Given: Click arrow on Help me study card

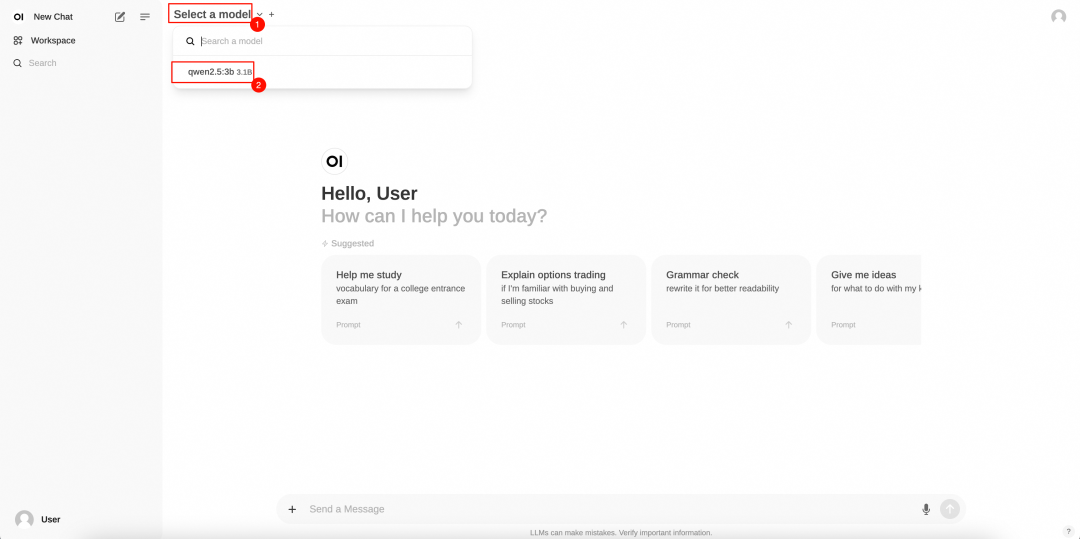Looking at the screenshot, I should coord(459,325).
